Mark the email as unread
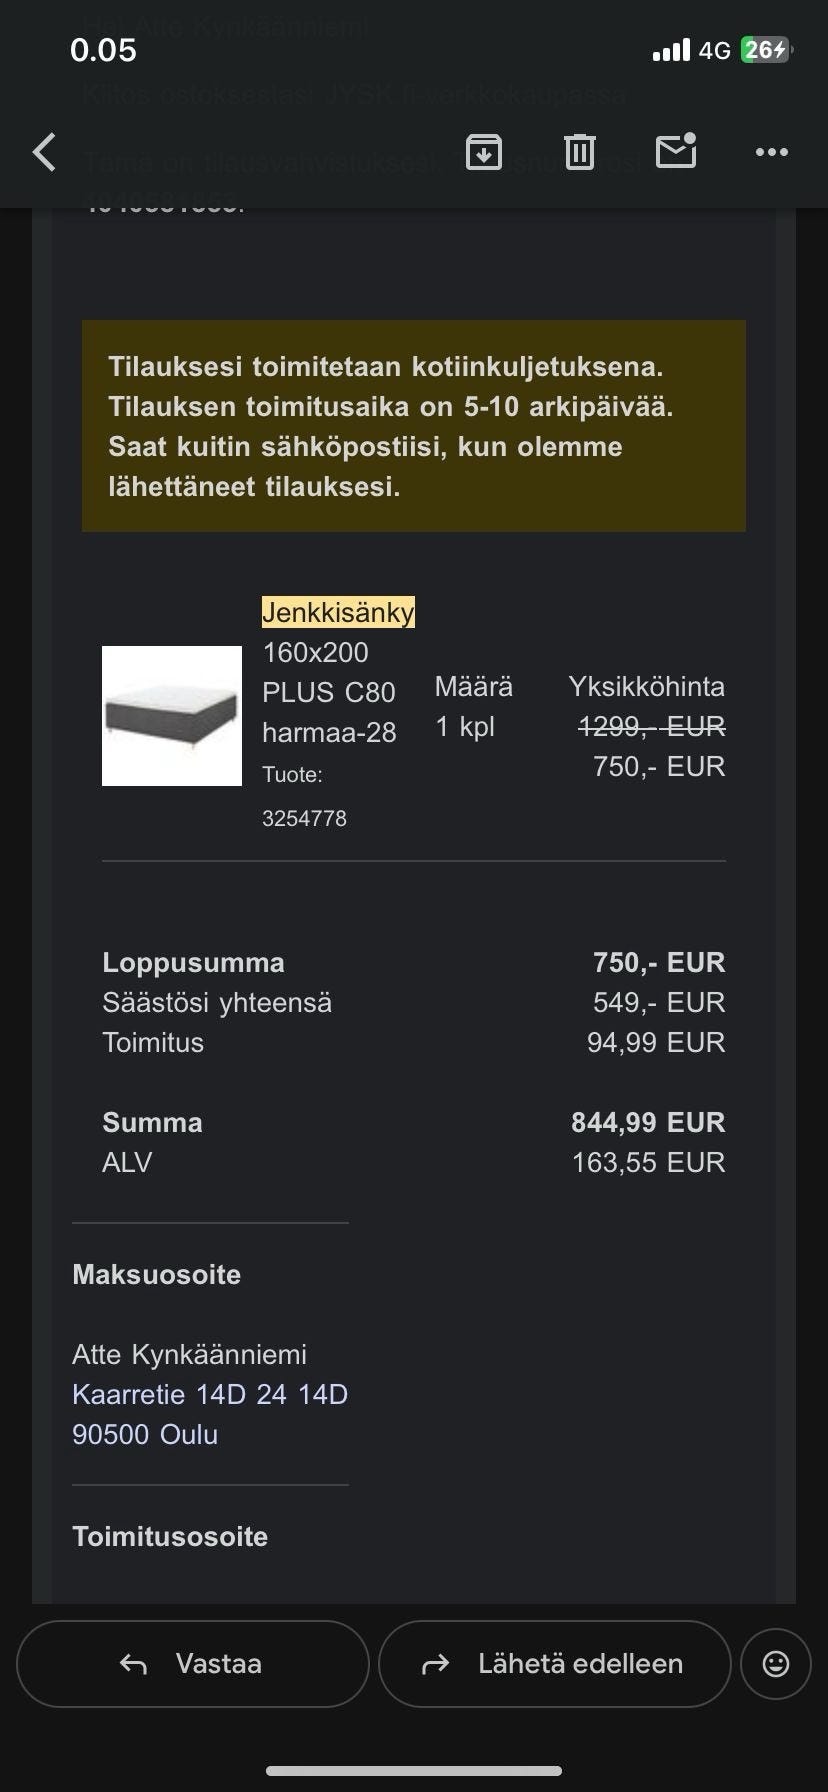 point(676,152)
